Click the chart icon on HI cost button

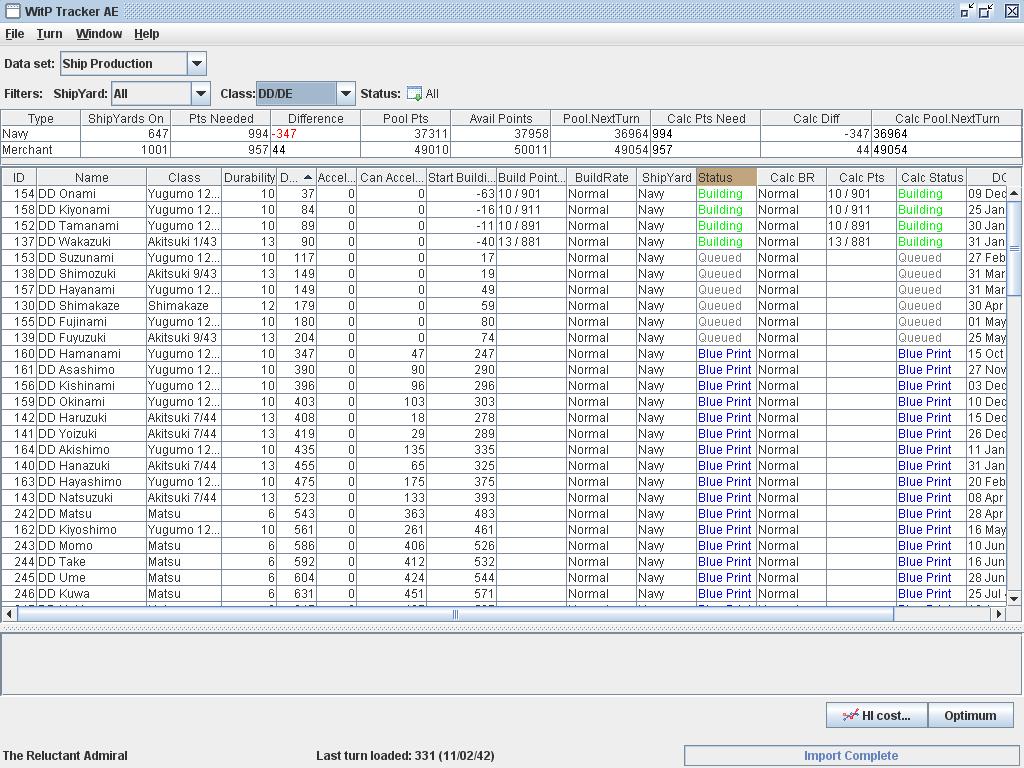(850, 715)
